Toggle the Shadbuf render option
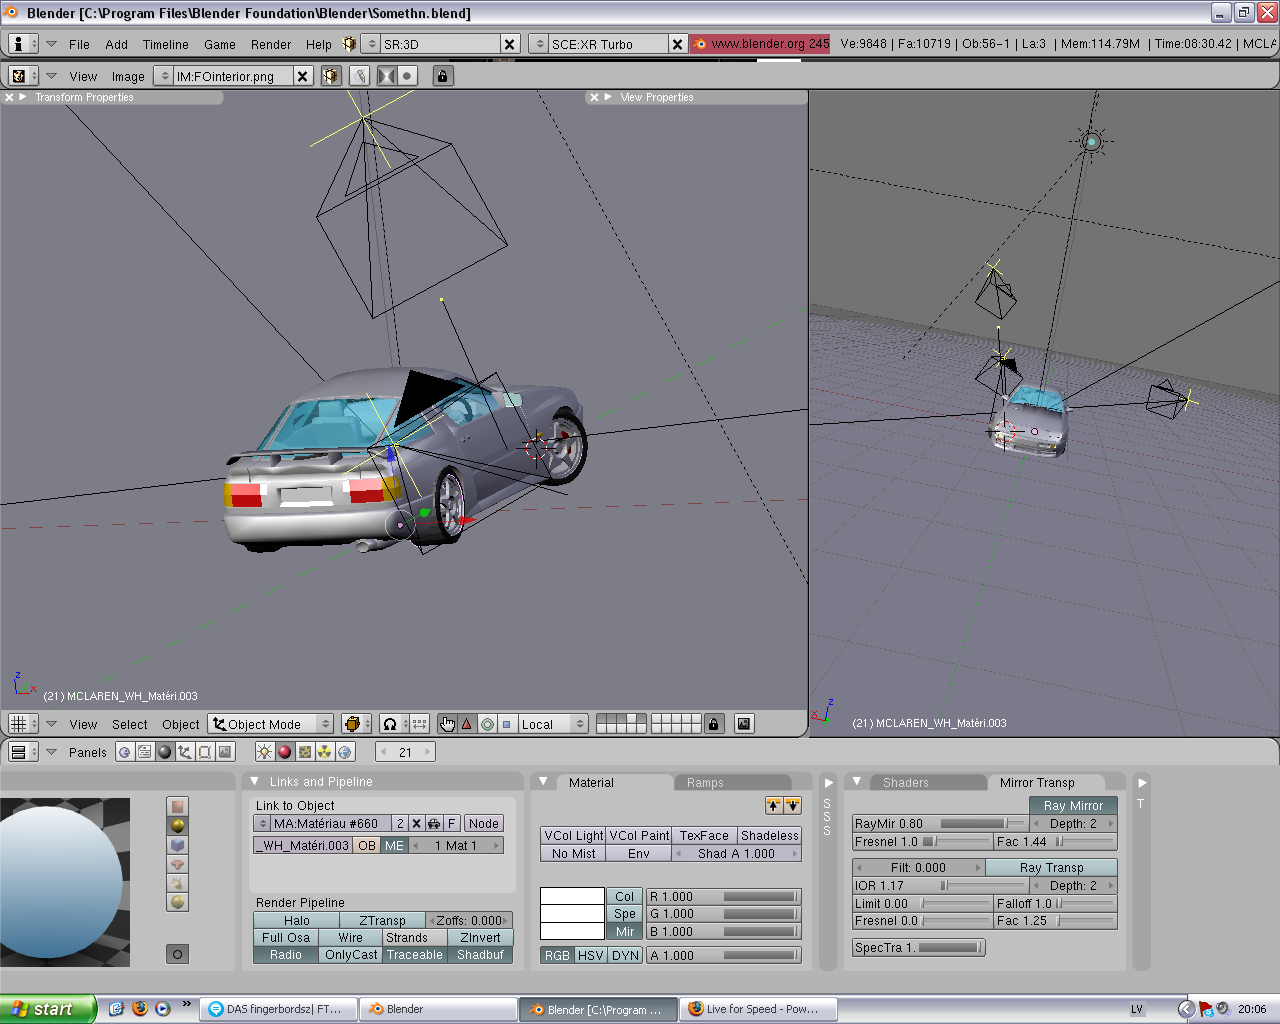The image size is (1280, 1024). click(x=480, y=955)
